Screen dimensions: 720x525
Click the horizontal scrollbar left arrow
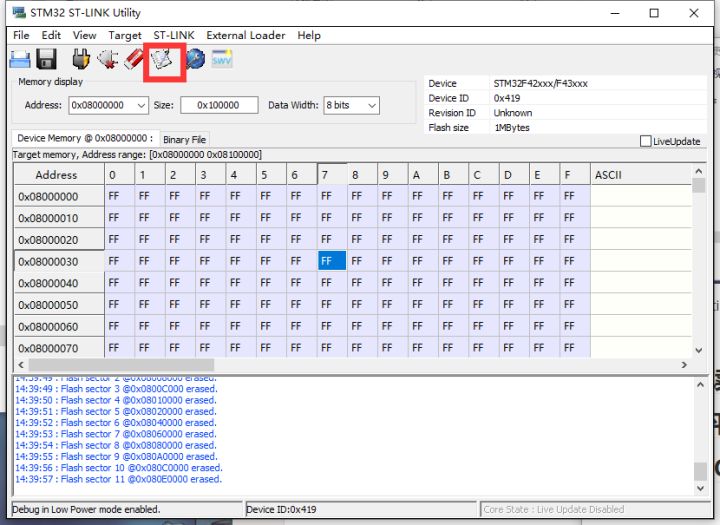21,365
